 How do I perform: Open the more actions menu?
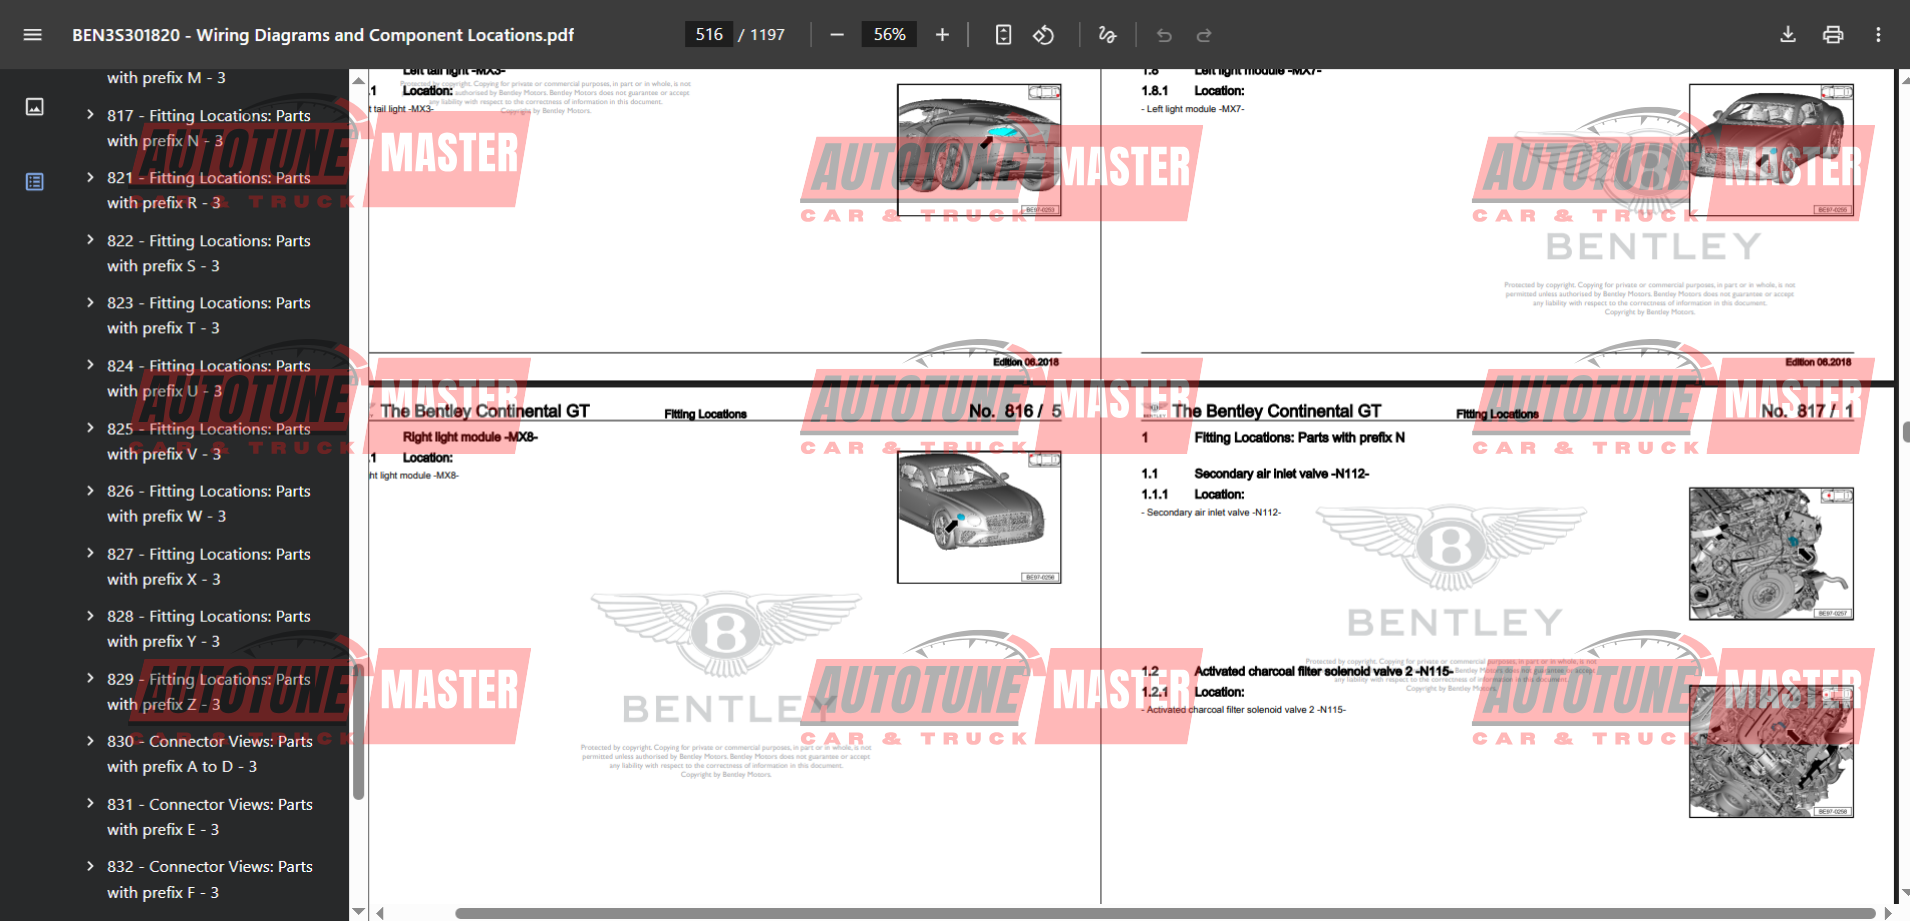(x=1878, y=35)
